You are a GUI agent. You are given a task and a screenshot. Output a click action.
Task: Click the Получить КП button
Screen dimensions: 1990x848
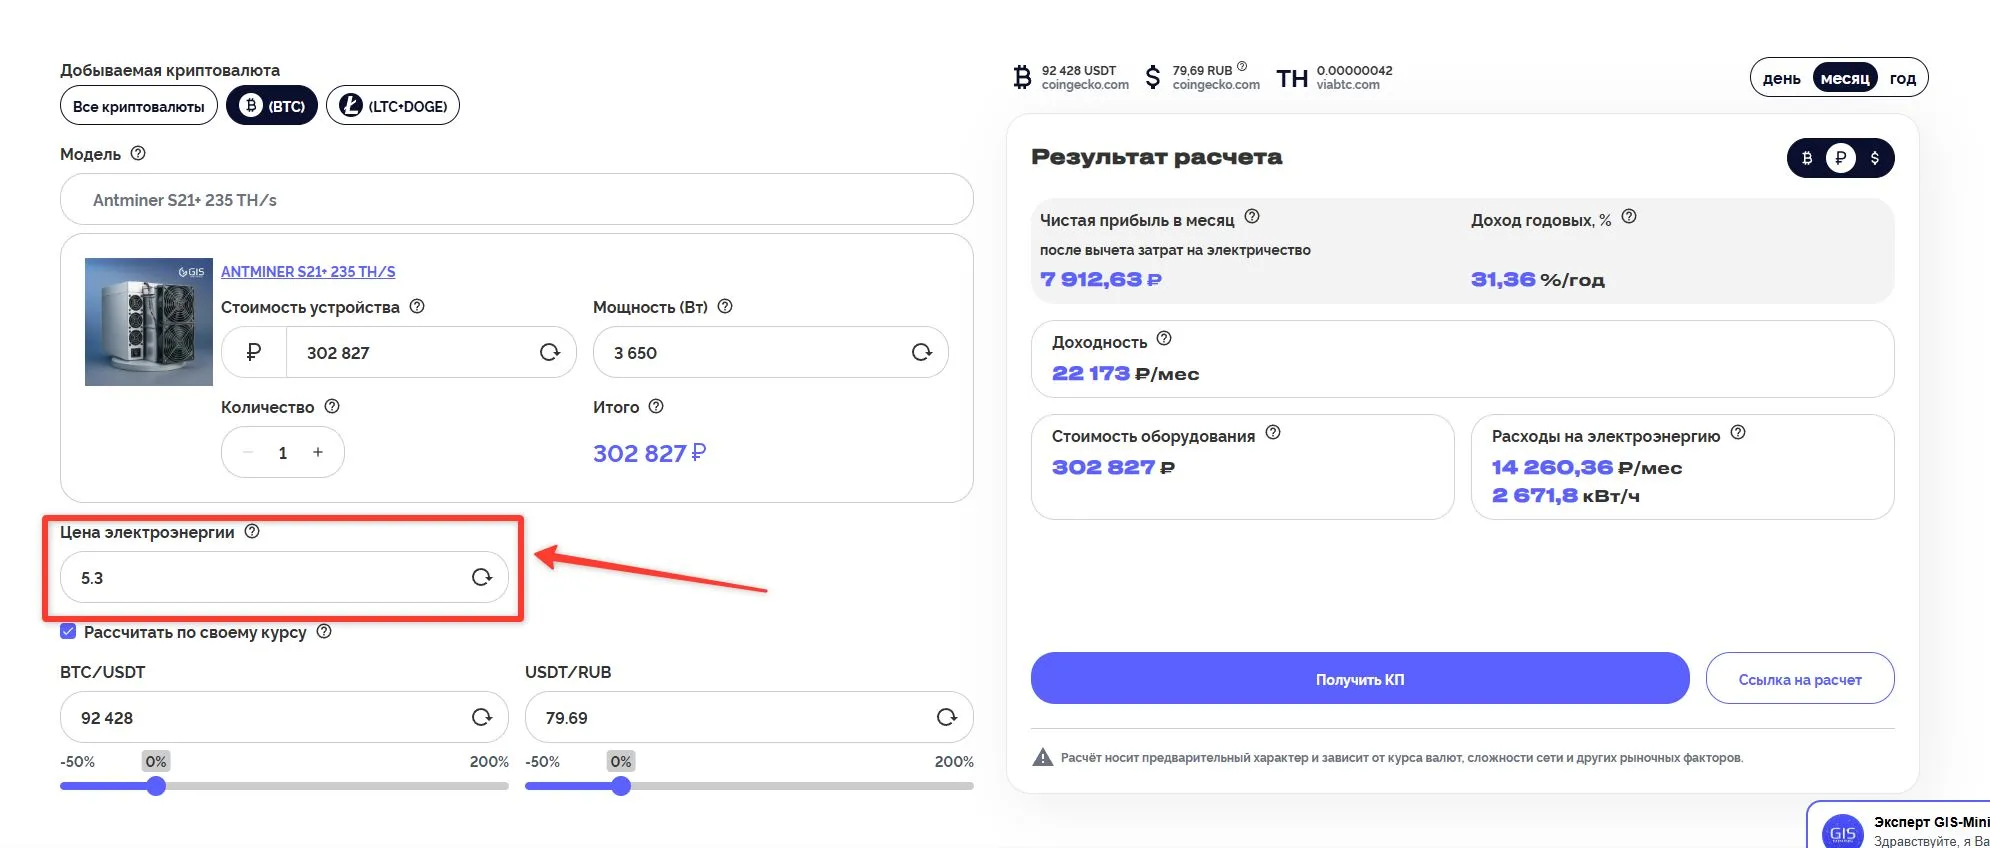click(x=1359, y=679)
